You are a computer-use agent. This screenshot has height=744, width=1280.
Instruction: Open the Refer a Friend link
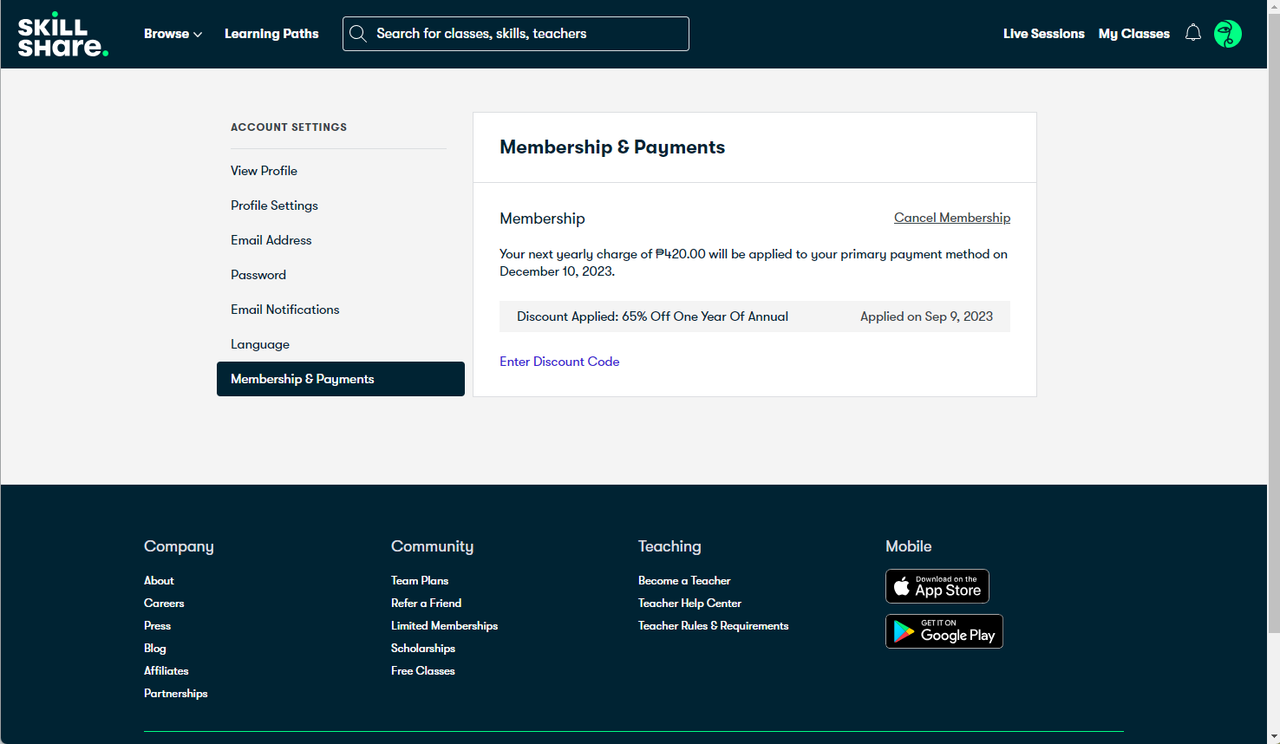coord(426,603)
